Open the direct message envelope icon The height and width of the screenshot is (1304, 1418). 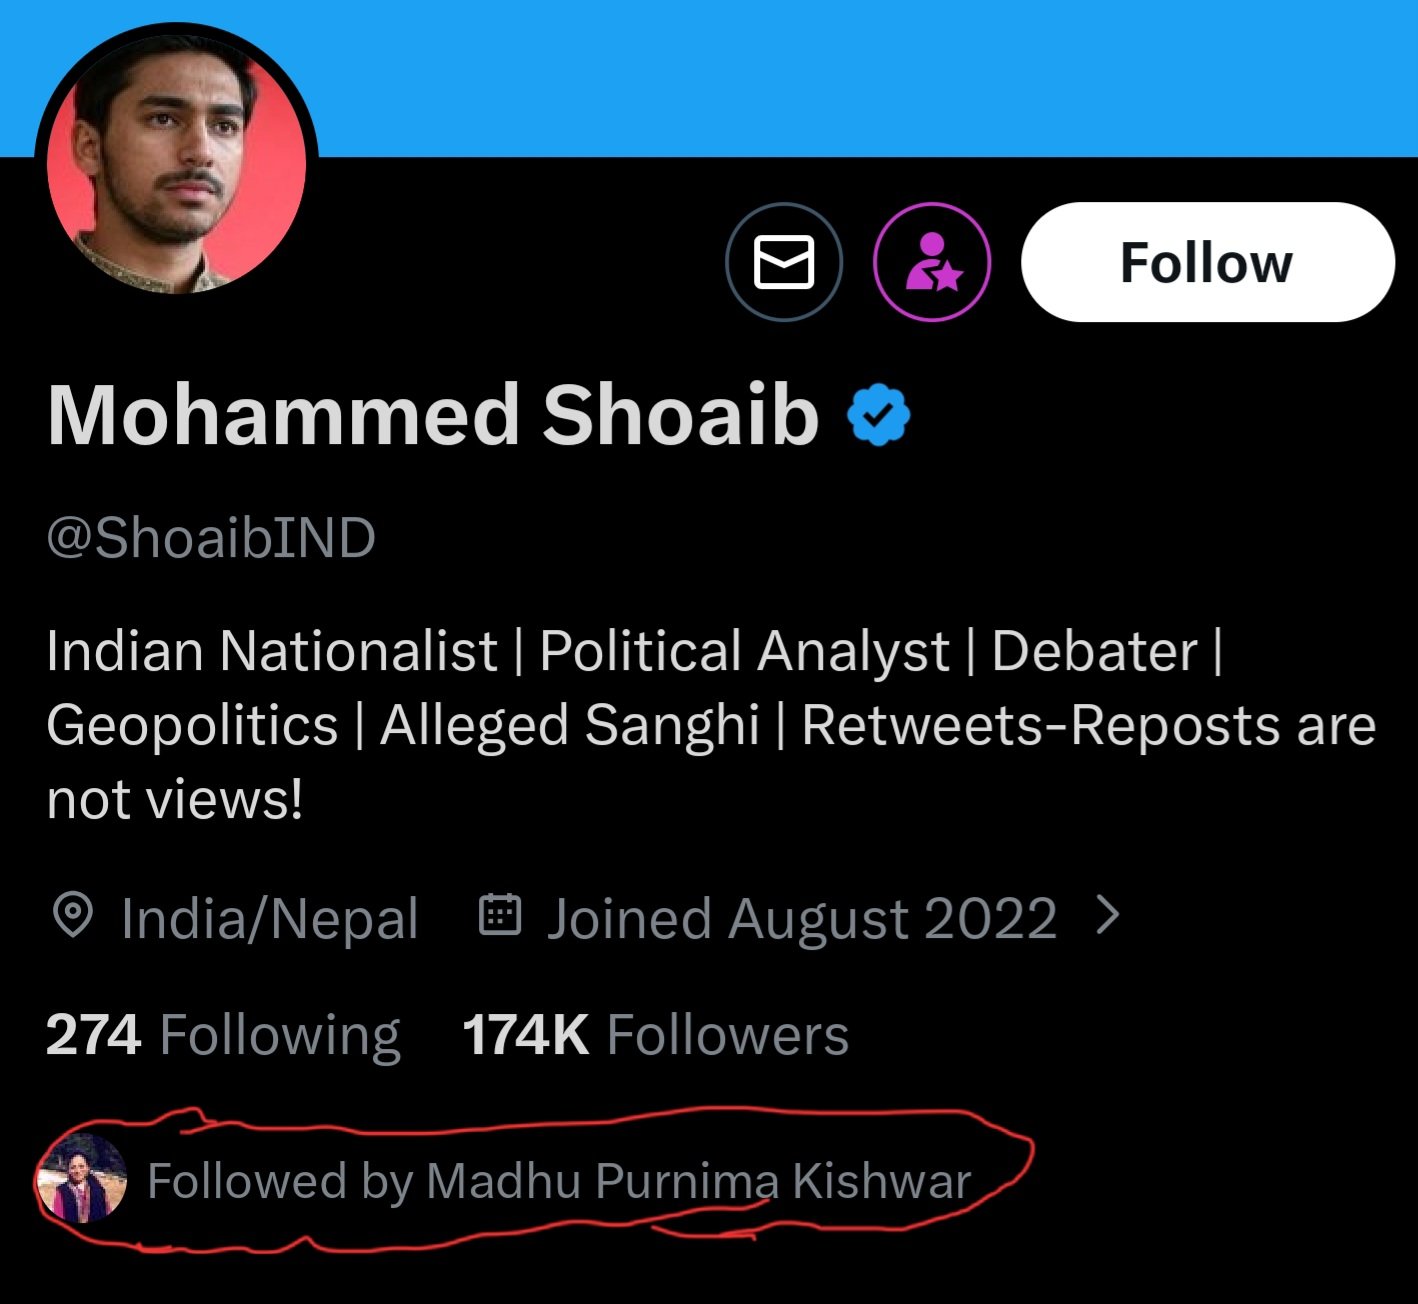(x=783, y=262)
